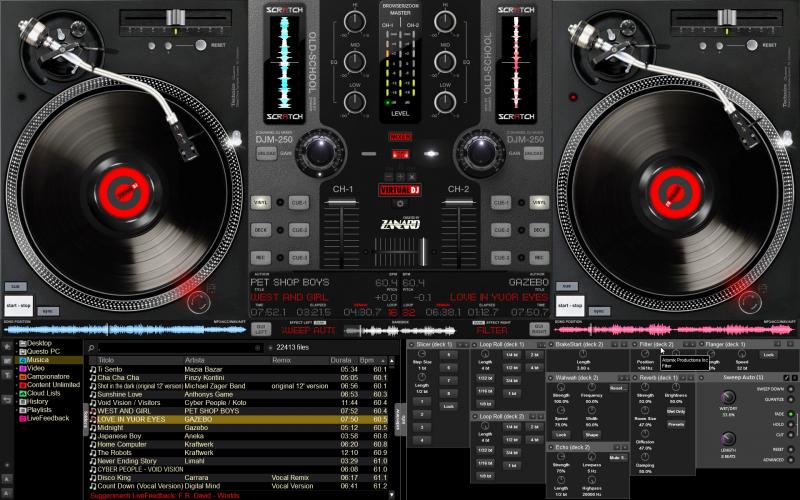Screen dimensions: 800x500
Task: Sort tracks by the Artista column header
Action: pos(227,360)
